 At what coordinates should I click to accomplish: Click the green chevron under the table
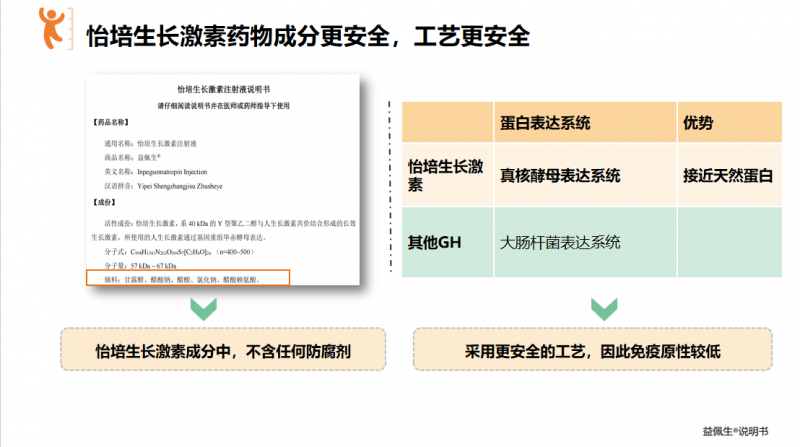click(604, 309)
